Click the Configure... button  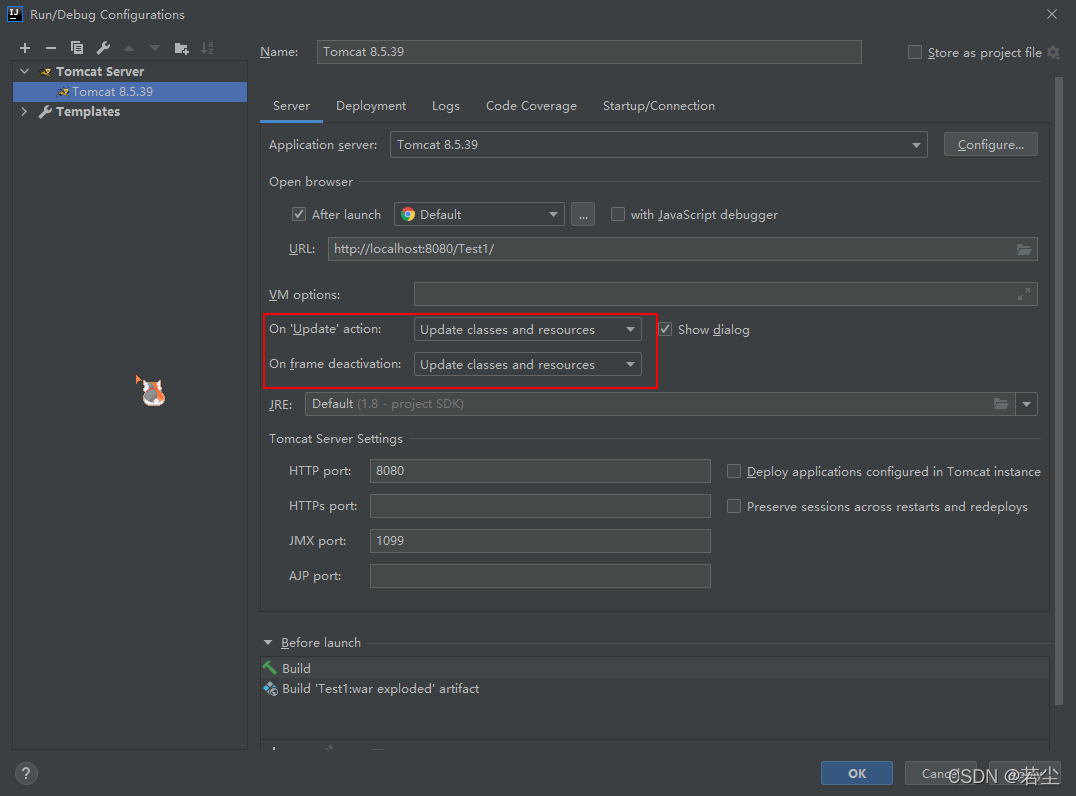pyautogui.click(x=990, y=145)
